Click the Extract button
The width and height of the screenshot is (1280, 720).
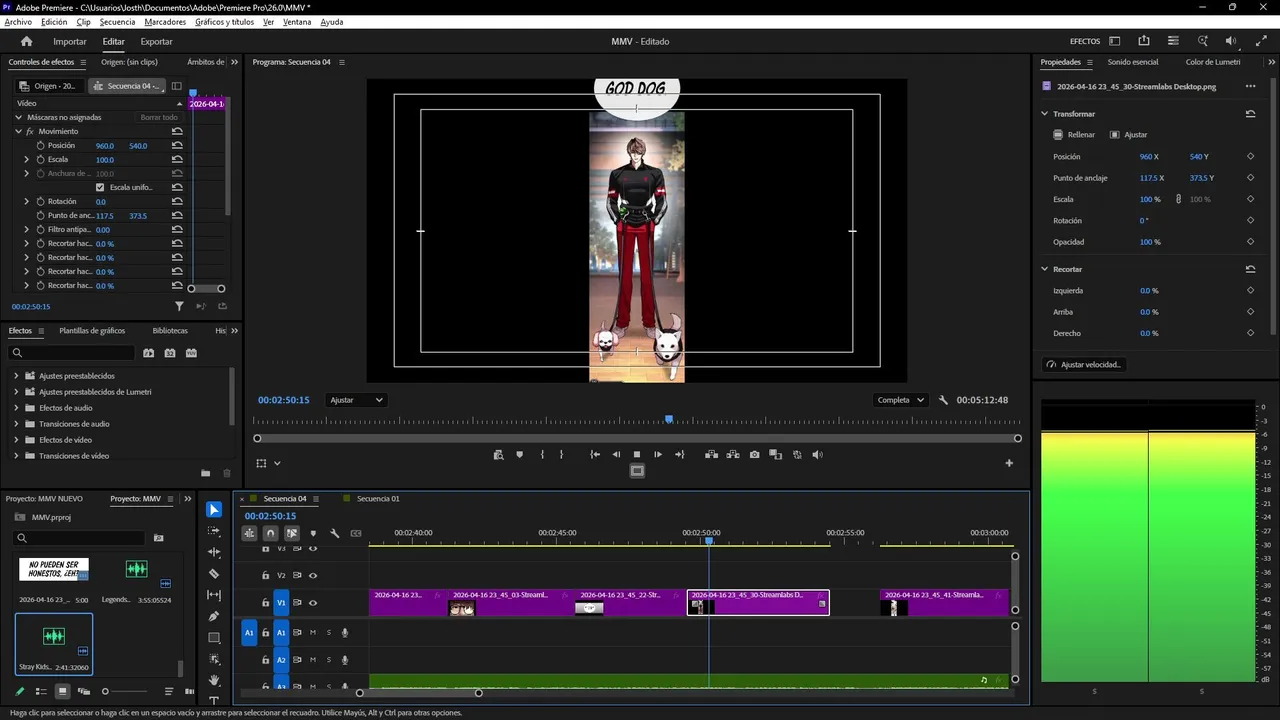click(733, 455)
